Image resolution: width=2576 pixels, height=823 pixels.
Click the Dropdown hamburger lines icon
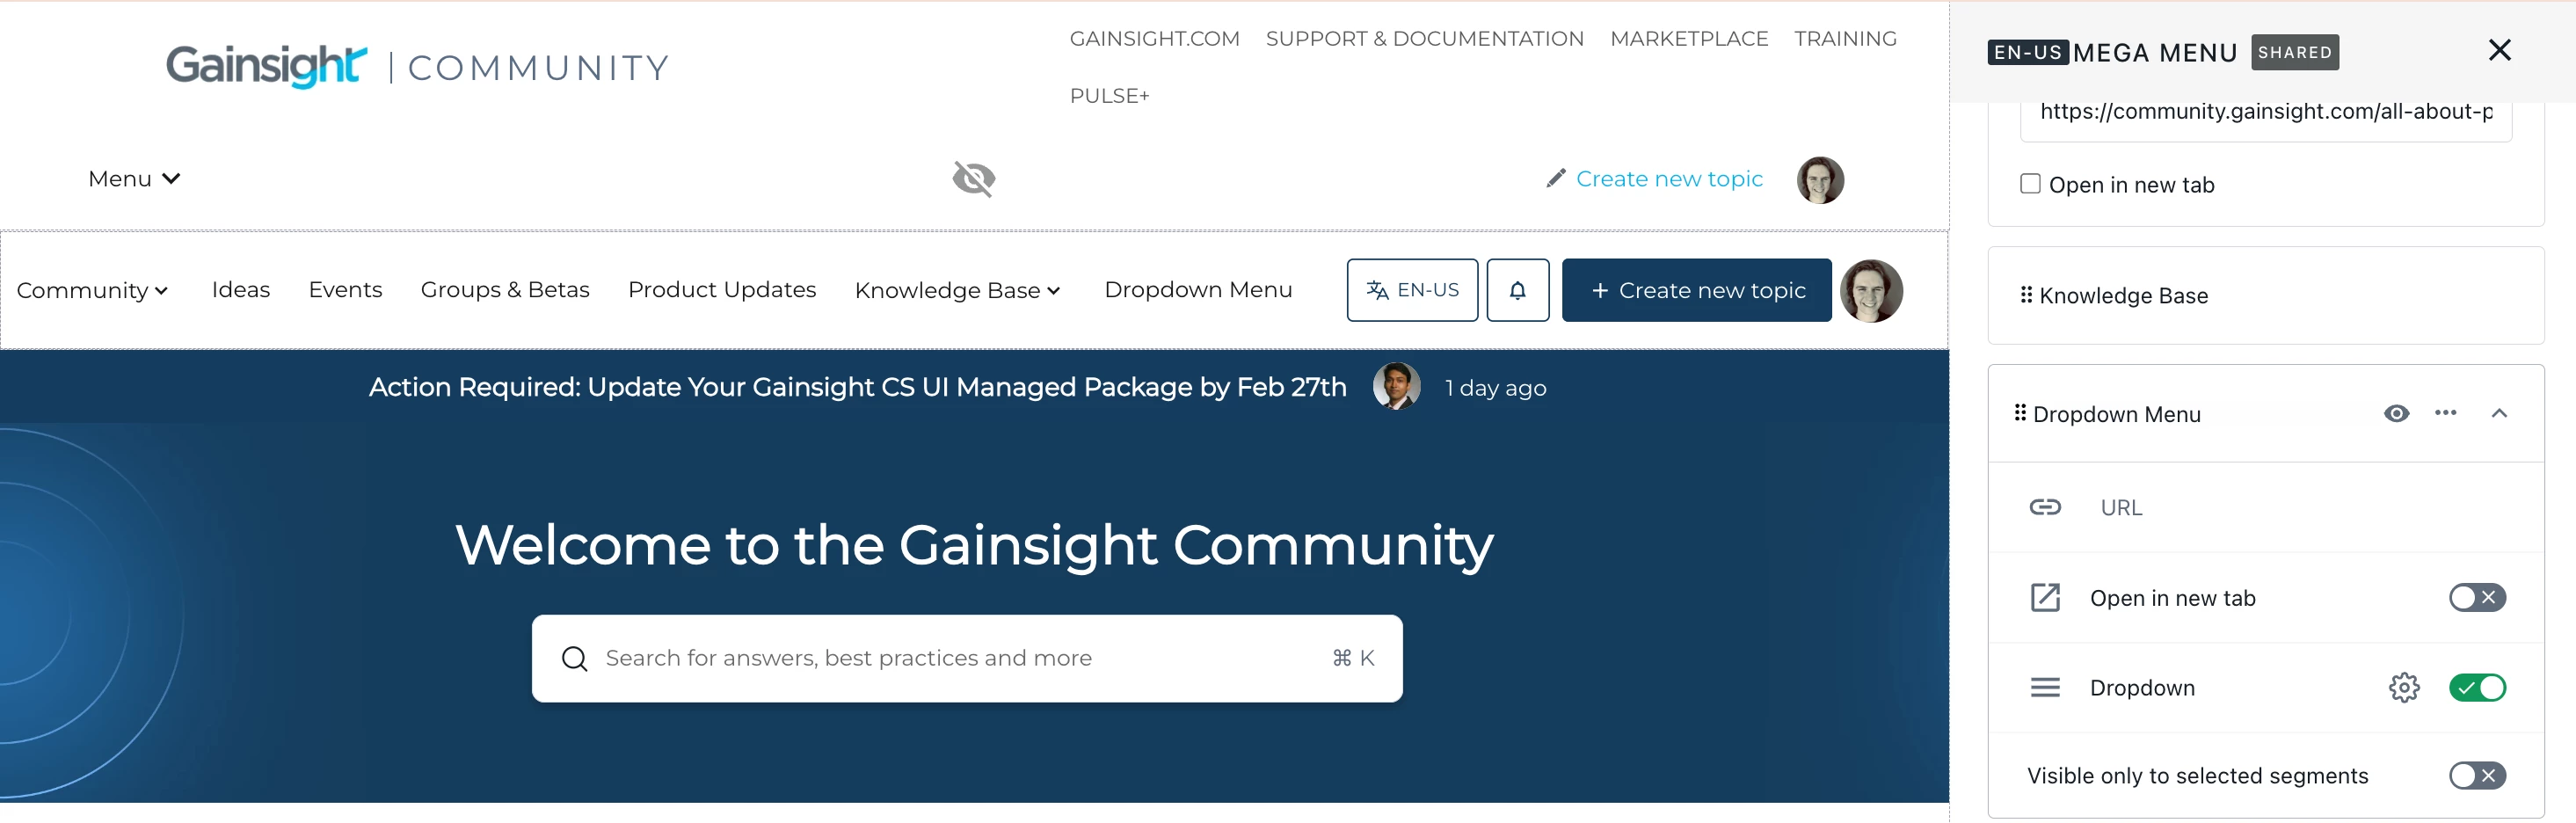point(2044,688)
